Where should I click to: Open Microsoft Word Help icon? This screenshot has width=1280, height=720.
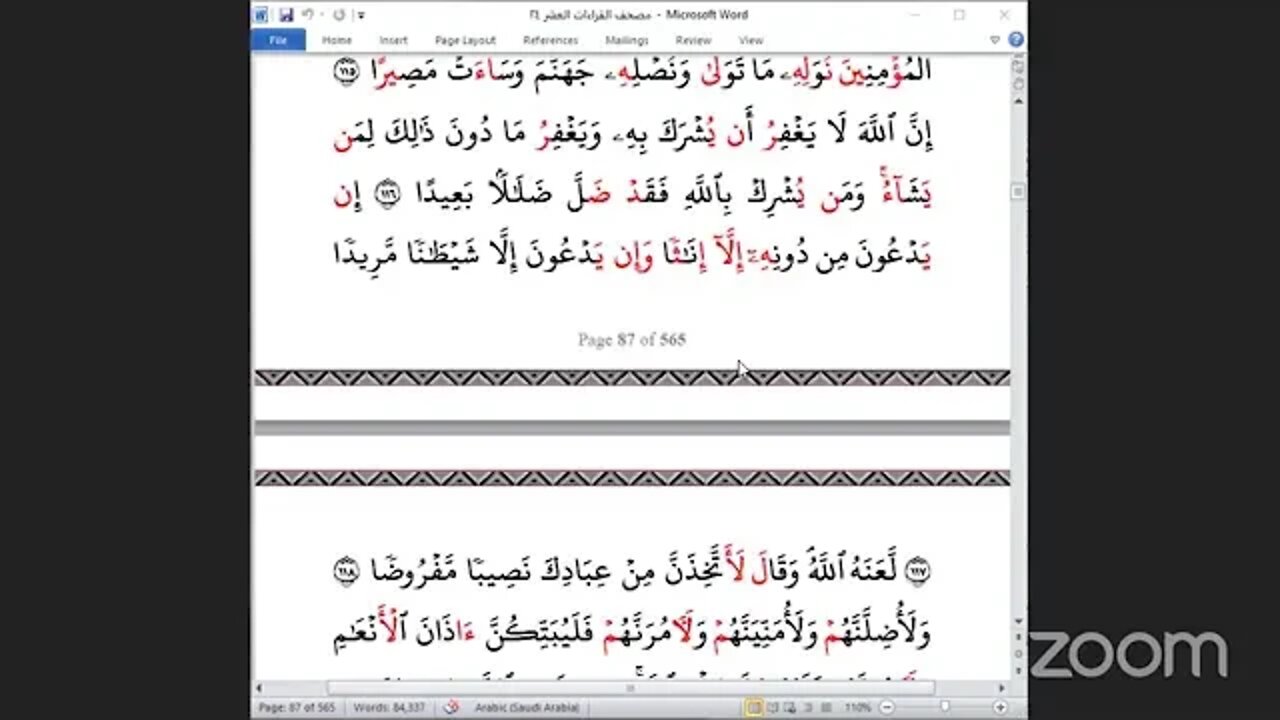(1015, 40)
